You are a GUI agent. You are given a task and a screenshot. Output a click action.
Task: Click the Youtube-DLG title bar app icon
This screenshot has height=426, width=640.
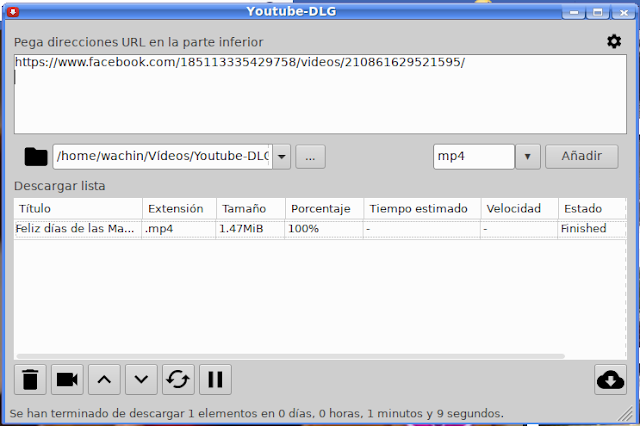point(13,12)
